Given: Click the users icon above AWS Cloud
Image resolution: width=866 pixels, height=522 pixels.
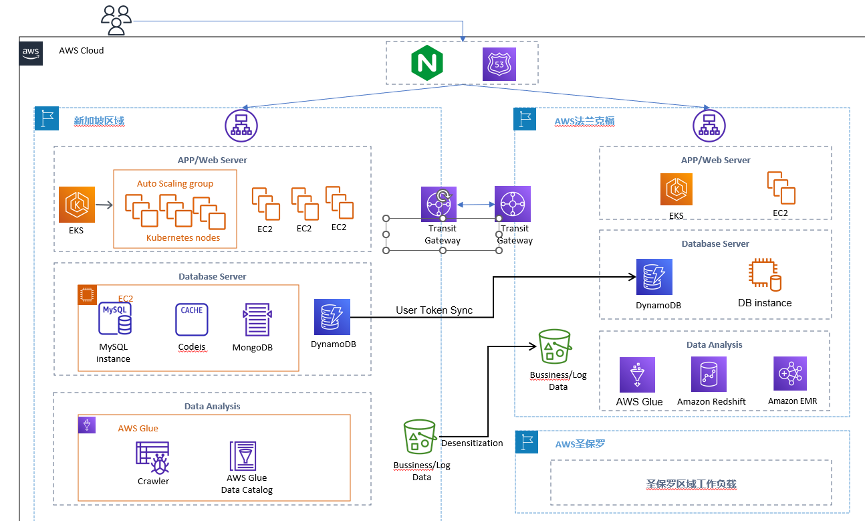Looking at the screenshot, I should (x=117, y=17).
